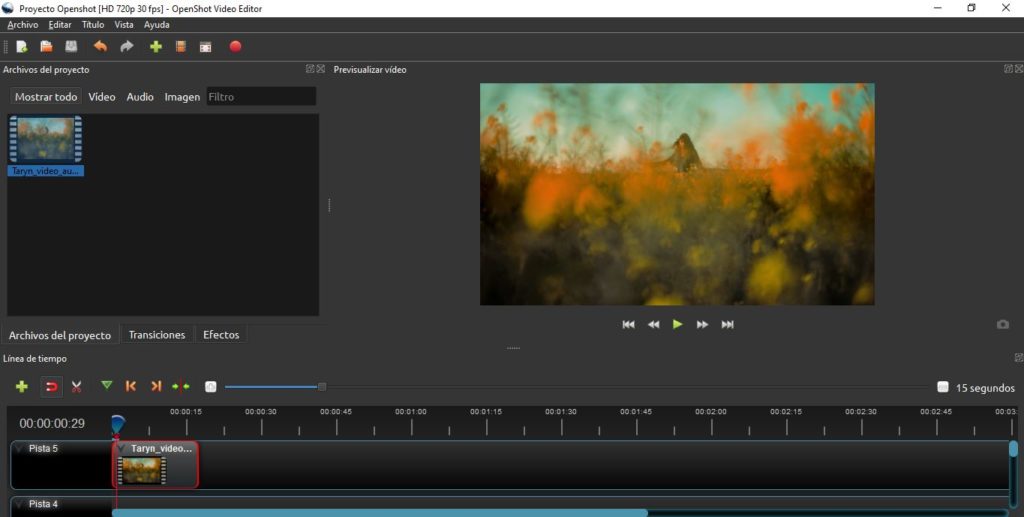Click the red Export Video button

point(236,46)
